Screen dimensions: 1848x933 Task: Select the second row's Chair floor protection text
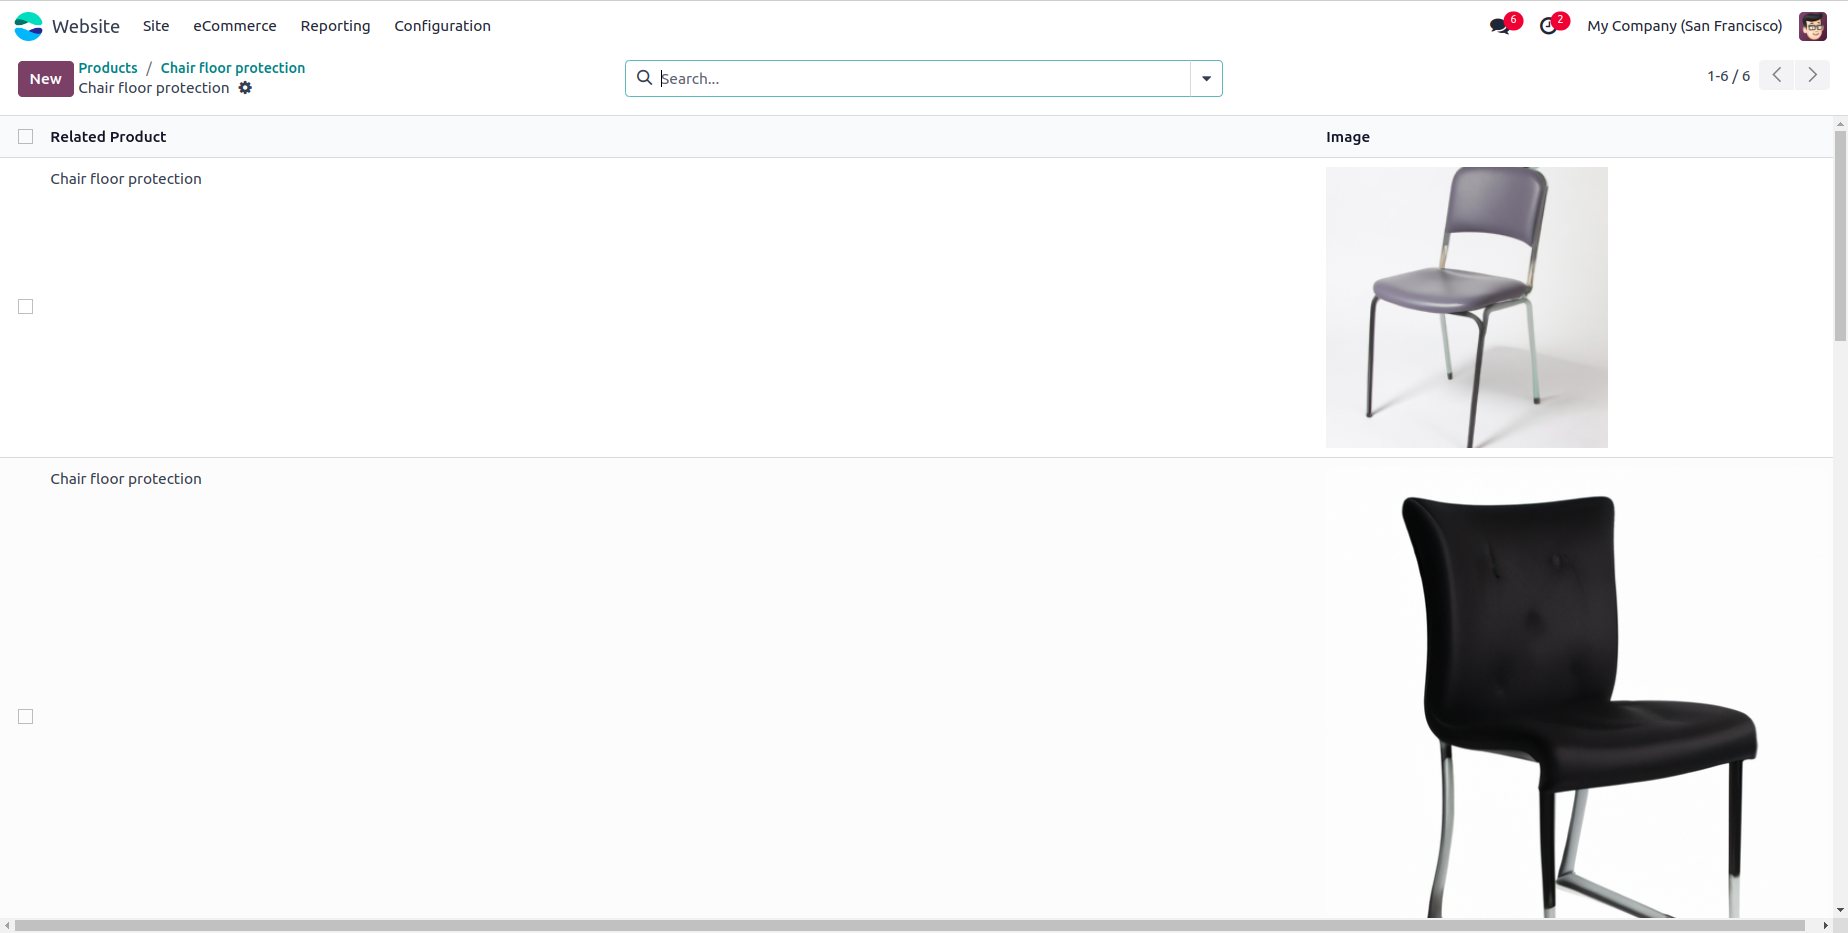pos(126,479)
